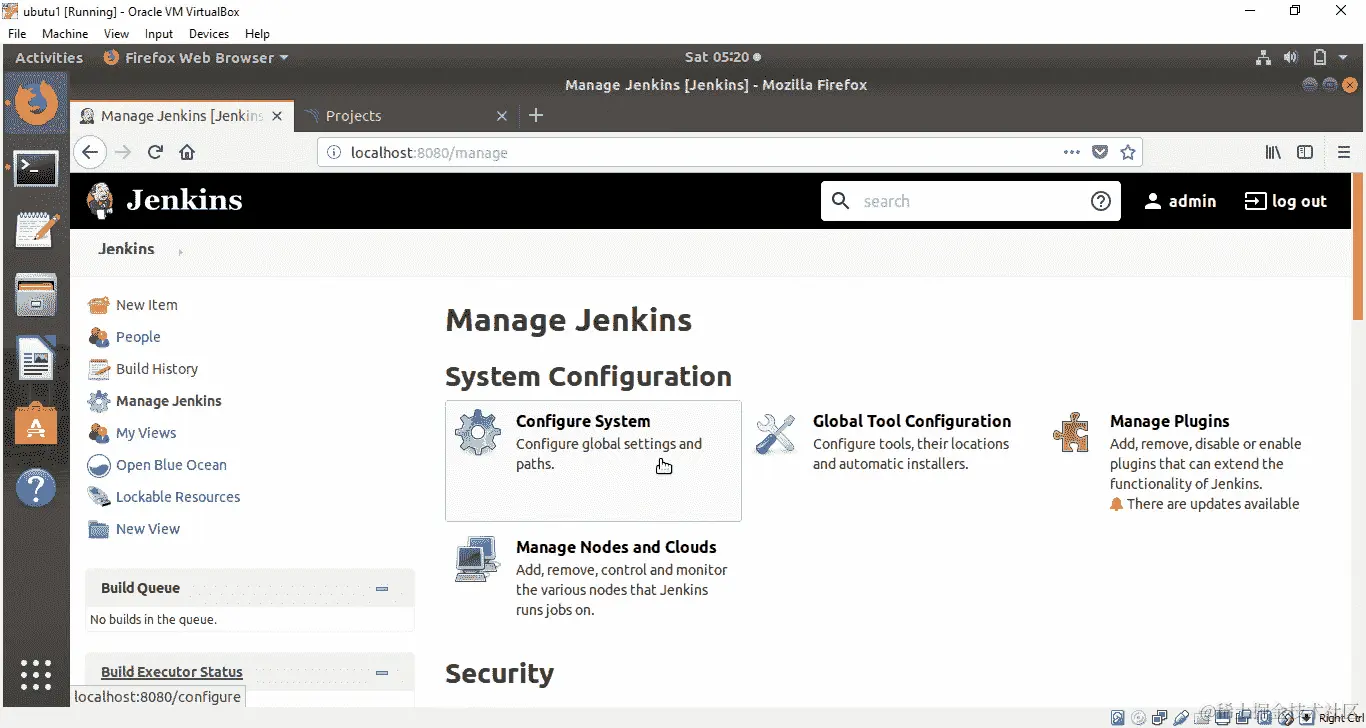Image resolution: width=1366 pixels, height=728 pixels.
Task: Open page actions three-dot menu
Action: 1072,152
